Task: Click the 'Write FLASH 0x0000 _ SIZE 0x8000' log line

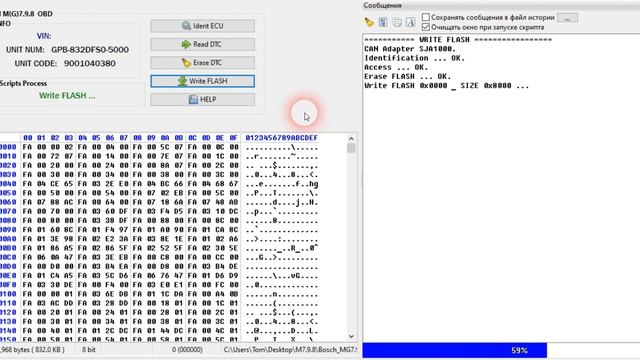Action: click(446, 86)
